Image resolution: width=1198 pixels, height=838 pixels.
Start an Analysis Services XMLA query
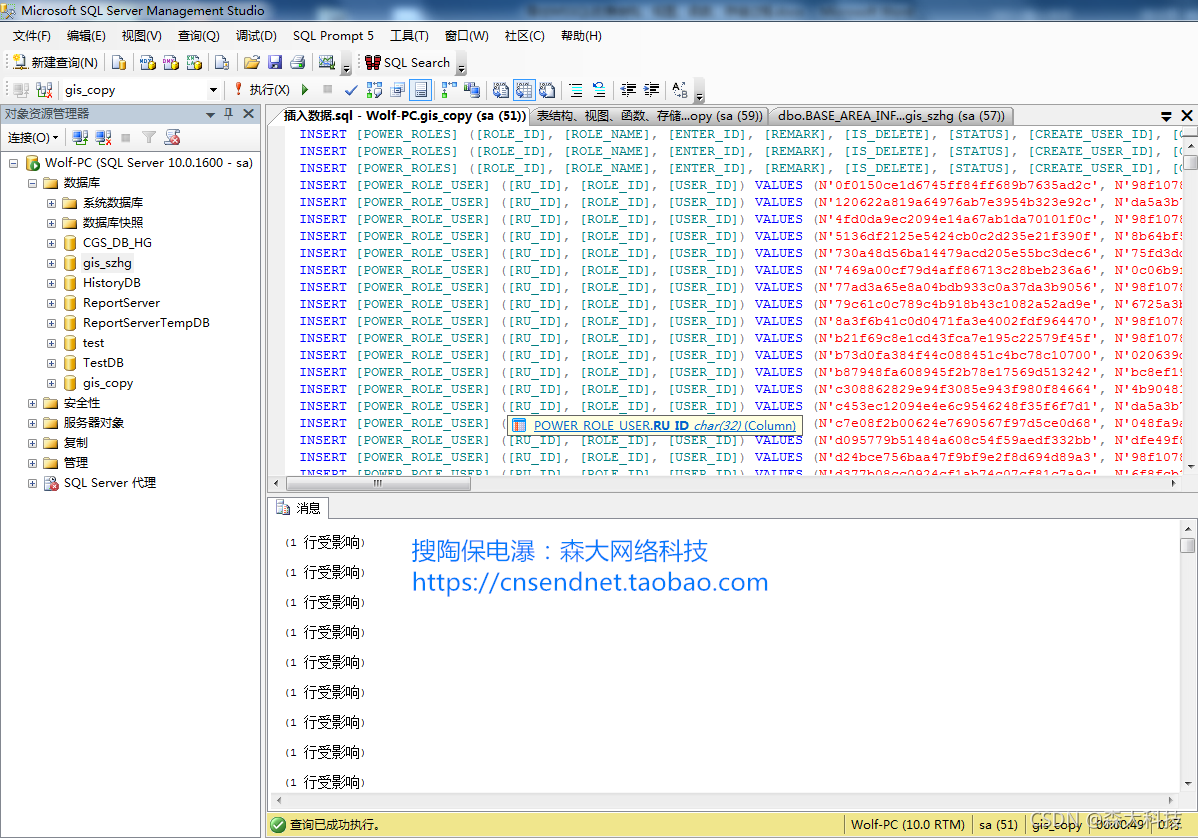[x=195, y=63]
